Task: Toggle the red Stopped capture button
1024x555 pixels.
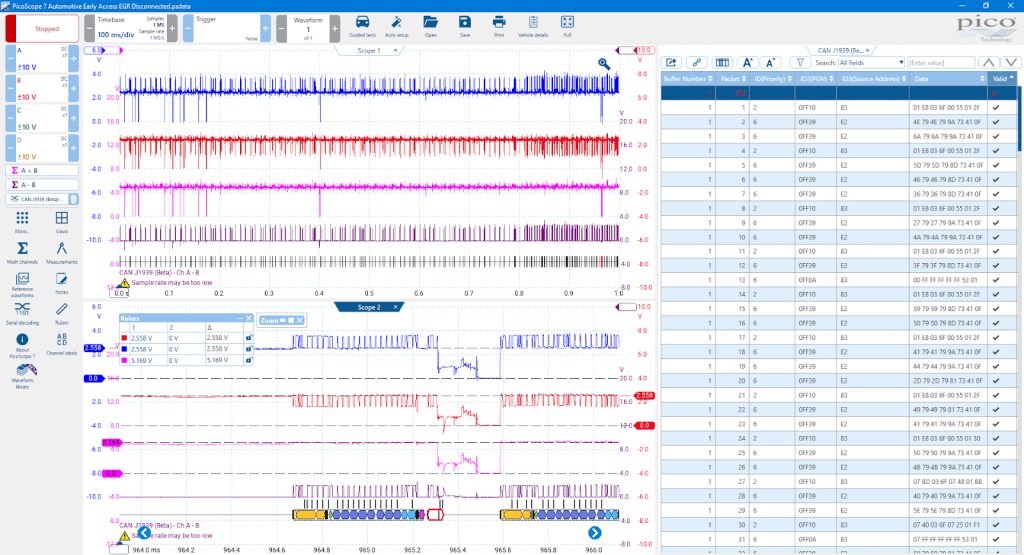Action: (x=43, y=29)
